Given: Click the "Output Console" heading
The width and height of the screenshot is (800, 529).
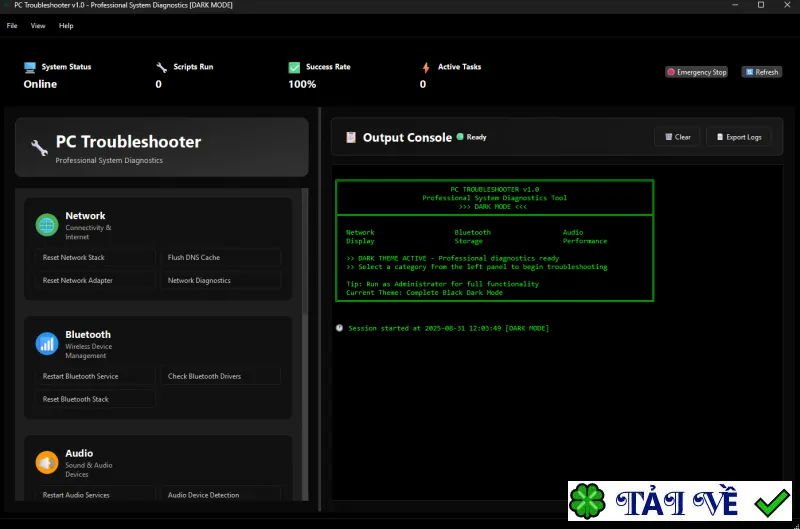Looking at the screenshot, I should (x=407, y=138).
